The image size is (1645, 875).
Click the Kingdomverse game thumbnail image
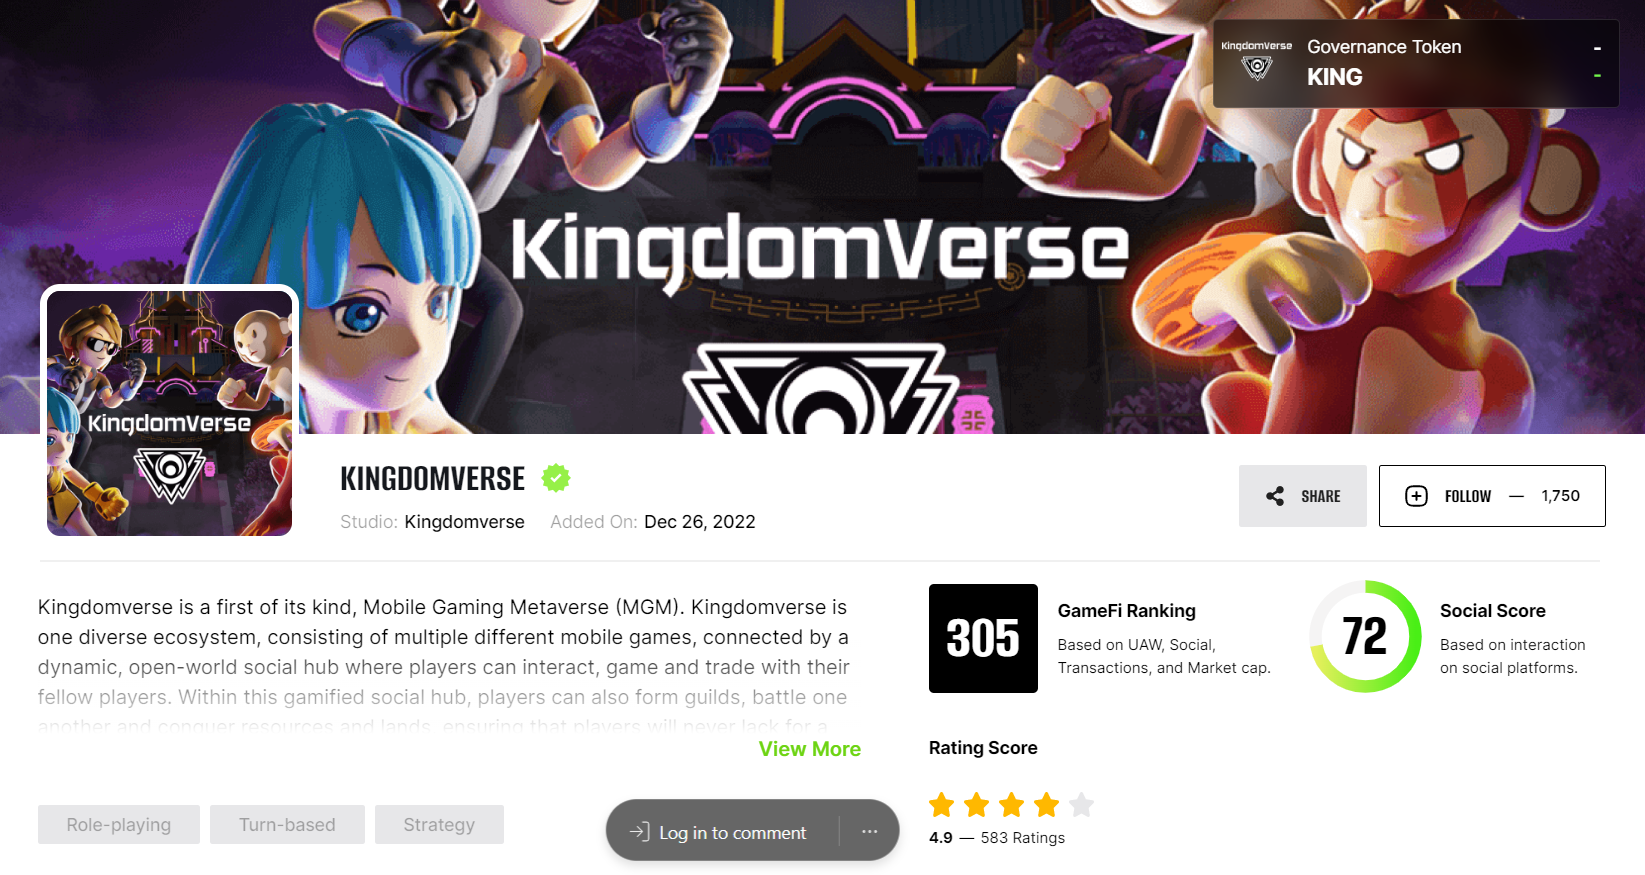169,412
